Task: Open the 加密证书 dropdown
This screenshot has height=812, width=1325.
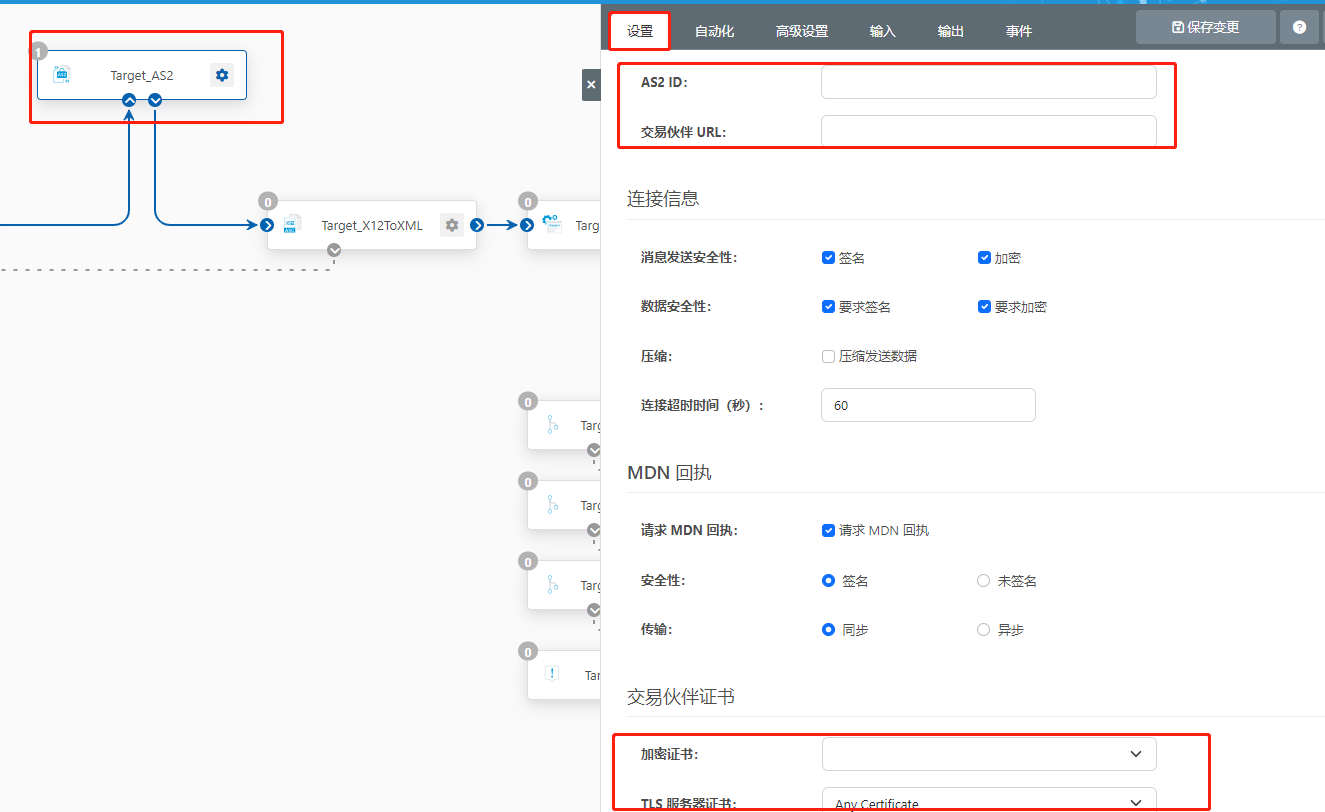Action: pos(988,754)
